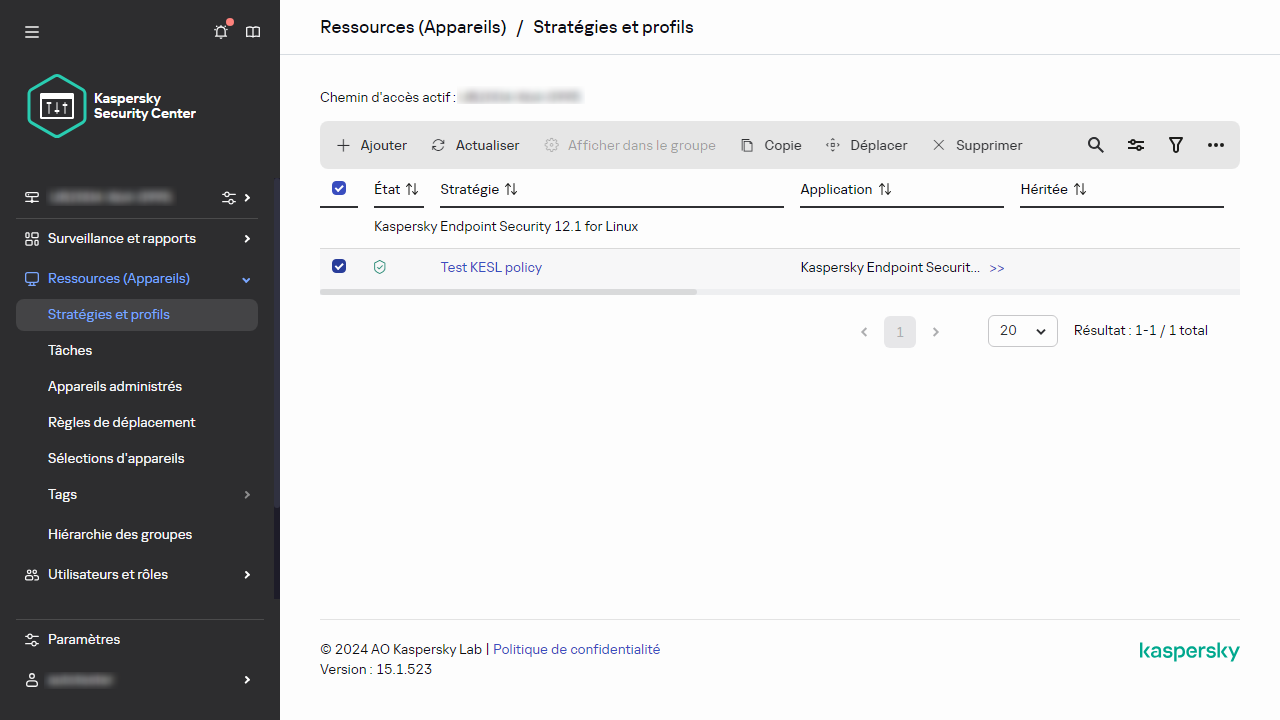Click the kaspersky footer logo

tap(1189, 652)
